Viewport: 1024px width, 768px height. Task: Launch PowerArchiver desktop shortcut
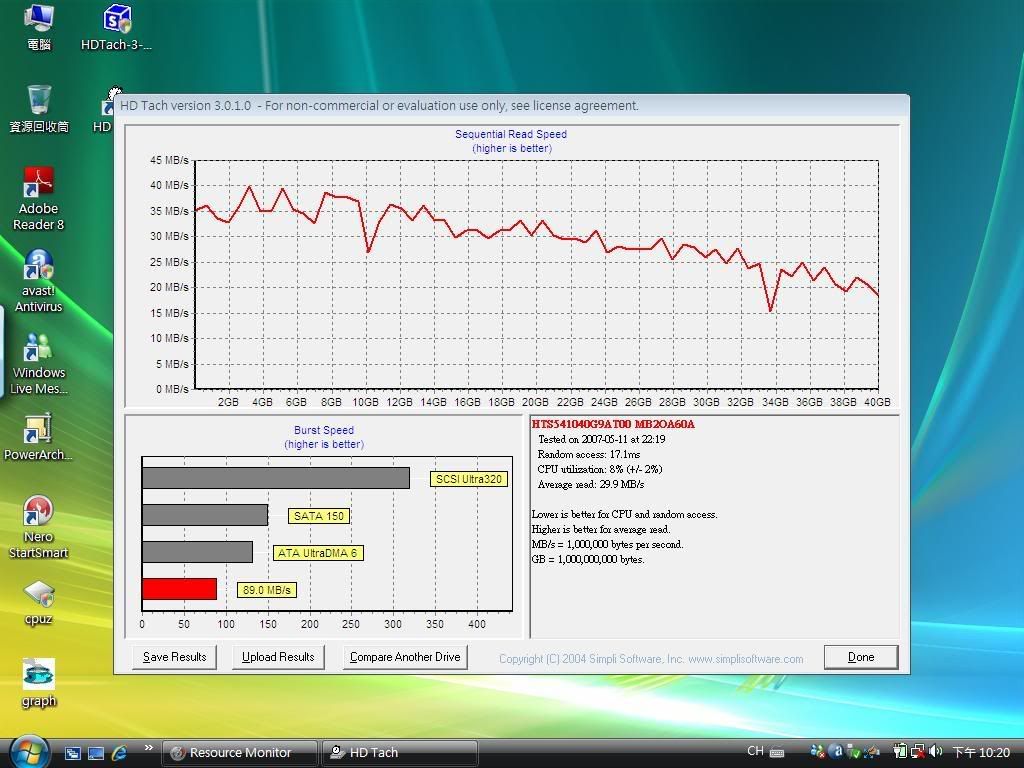coord(39,437)
